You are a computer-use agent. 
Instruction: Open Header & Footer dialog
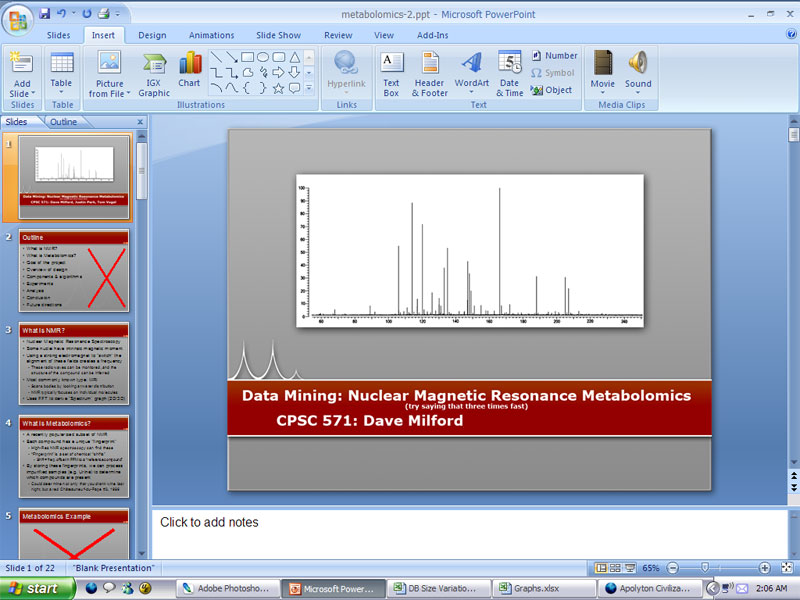[430, 73]
